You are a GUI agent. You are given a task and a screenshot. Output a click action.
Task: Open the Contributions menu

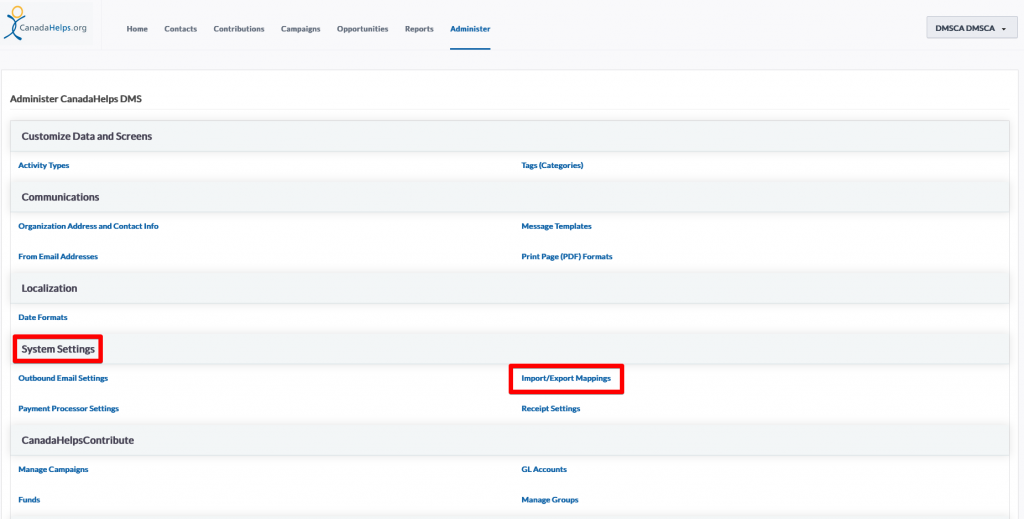[239, 29]
